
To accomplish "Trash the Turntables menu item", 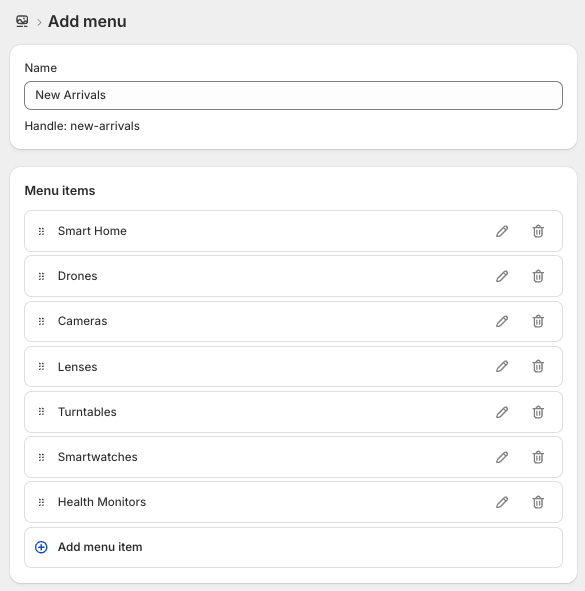I will 538,412.
